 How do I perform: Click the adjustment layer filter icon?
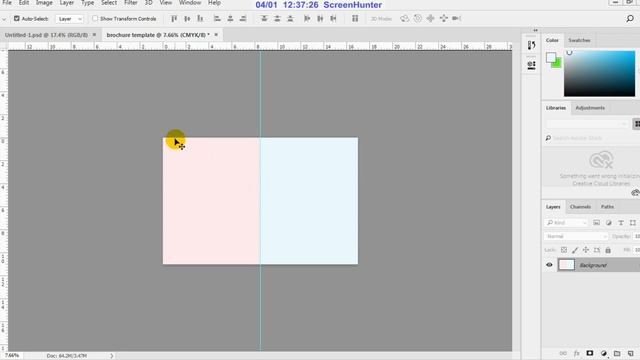pos(609,222)
